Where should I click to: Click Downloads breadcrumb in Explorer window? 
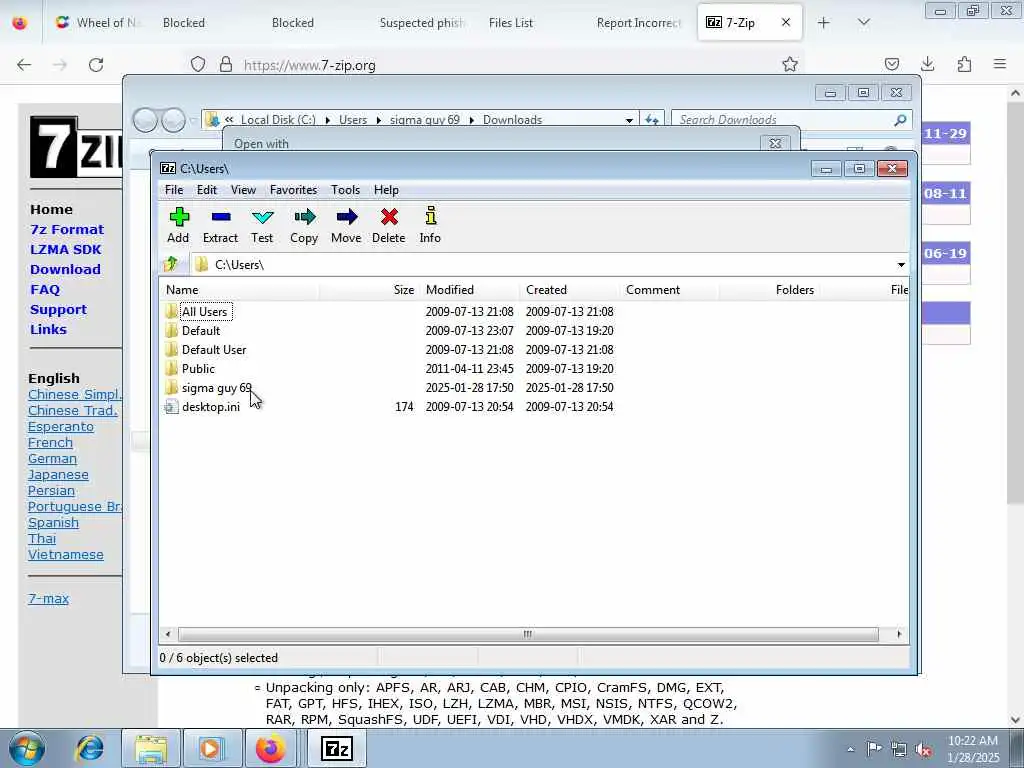513,120
